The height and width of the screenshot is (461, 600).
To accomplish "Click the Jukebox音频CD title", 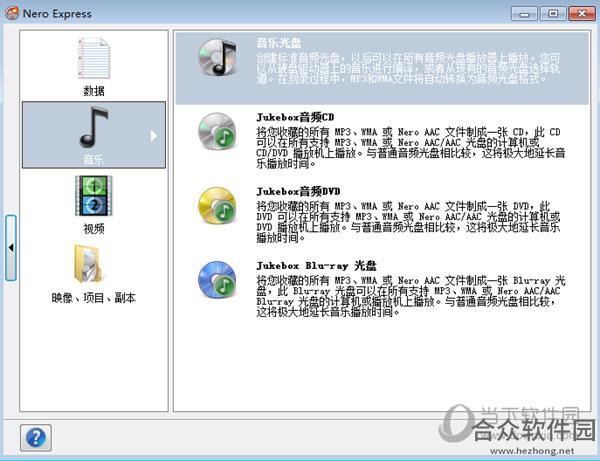I will pos(295,117).
